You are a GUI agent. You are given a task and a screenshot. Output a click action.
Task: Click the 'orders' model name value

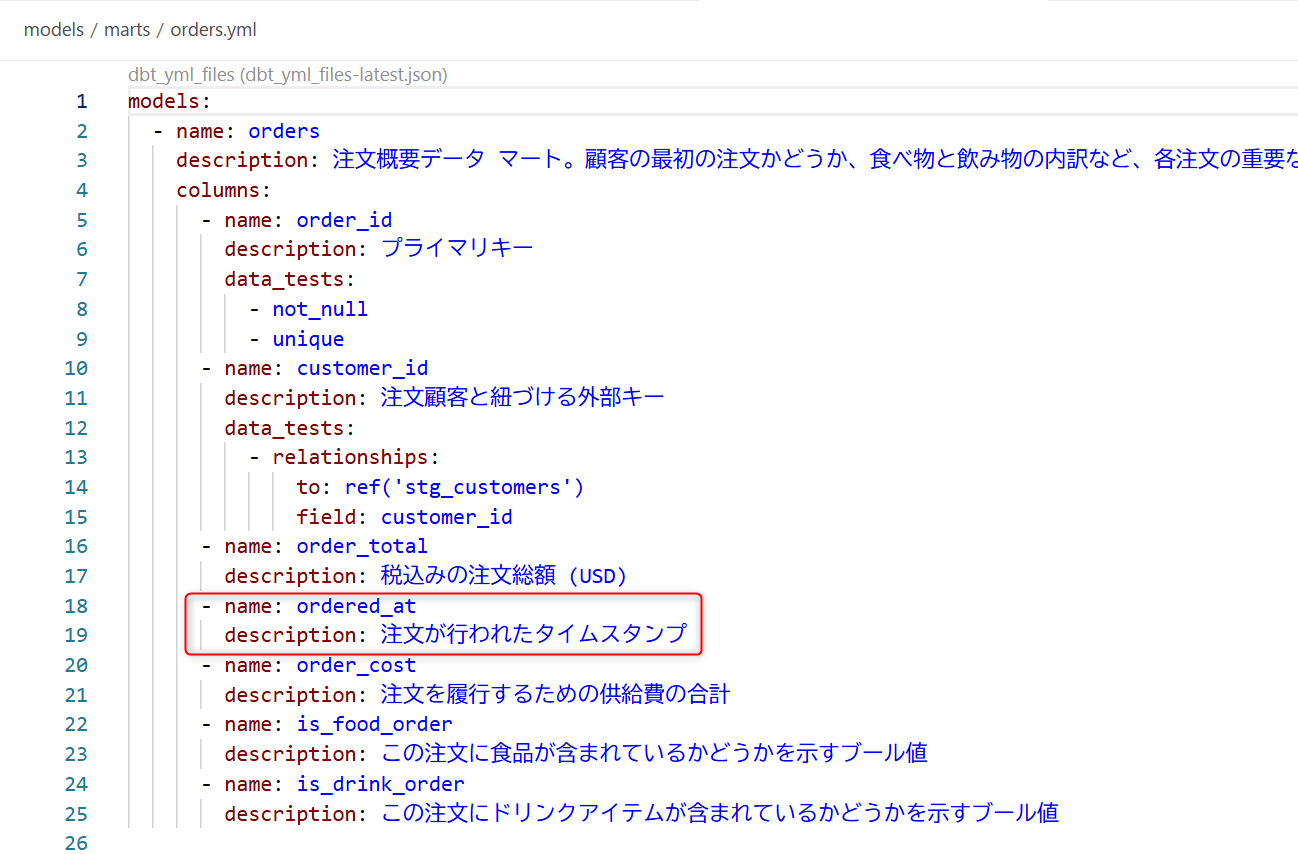click(284, 131)
